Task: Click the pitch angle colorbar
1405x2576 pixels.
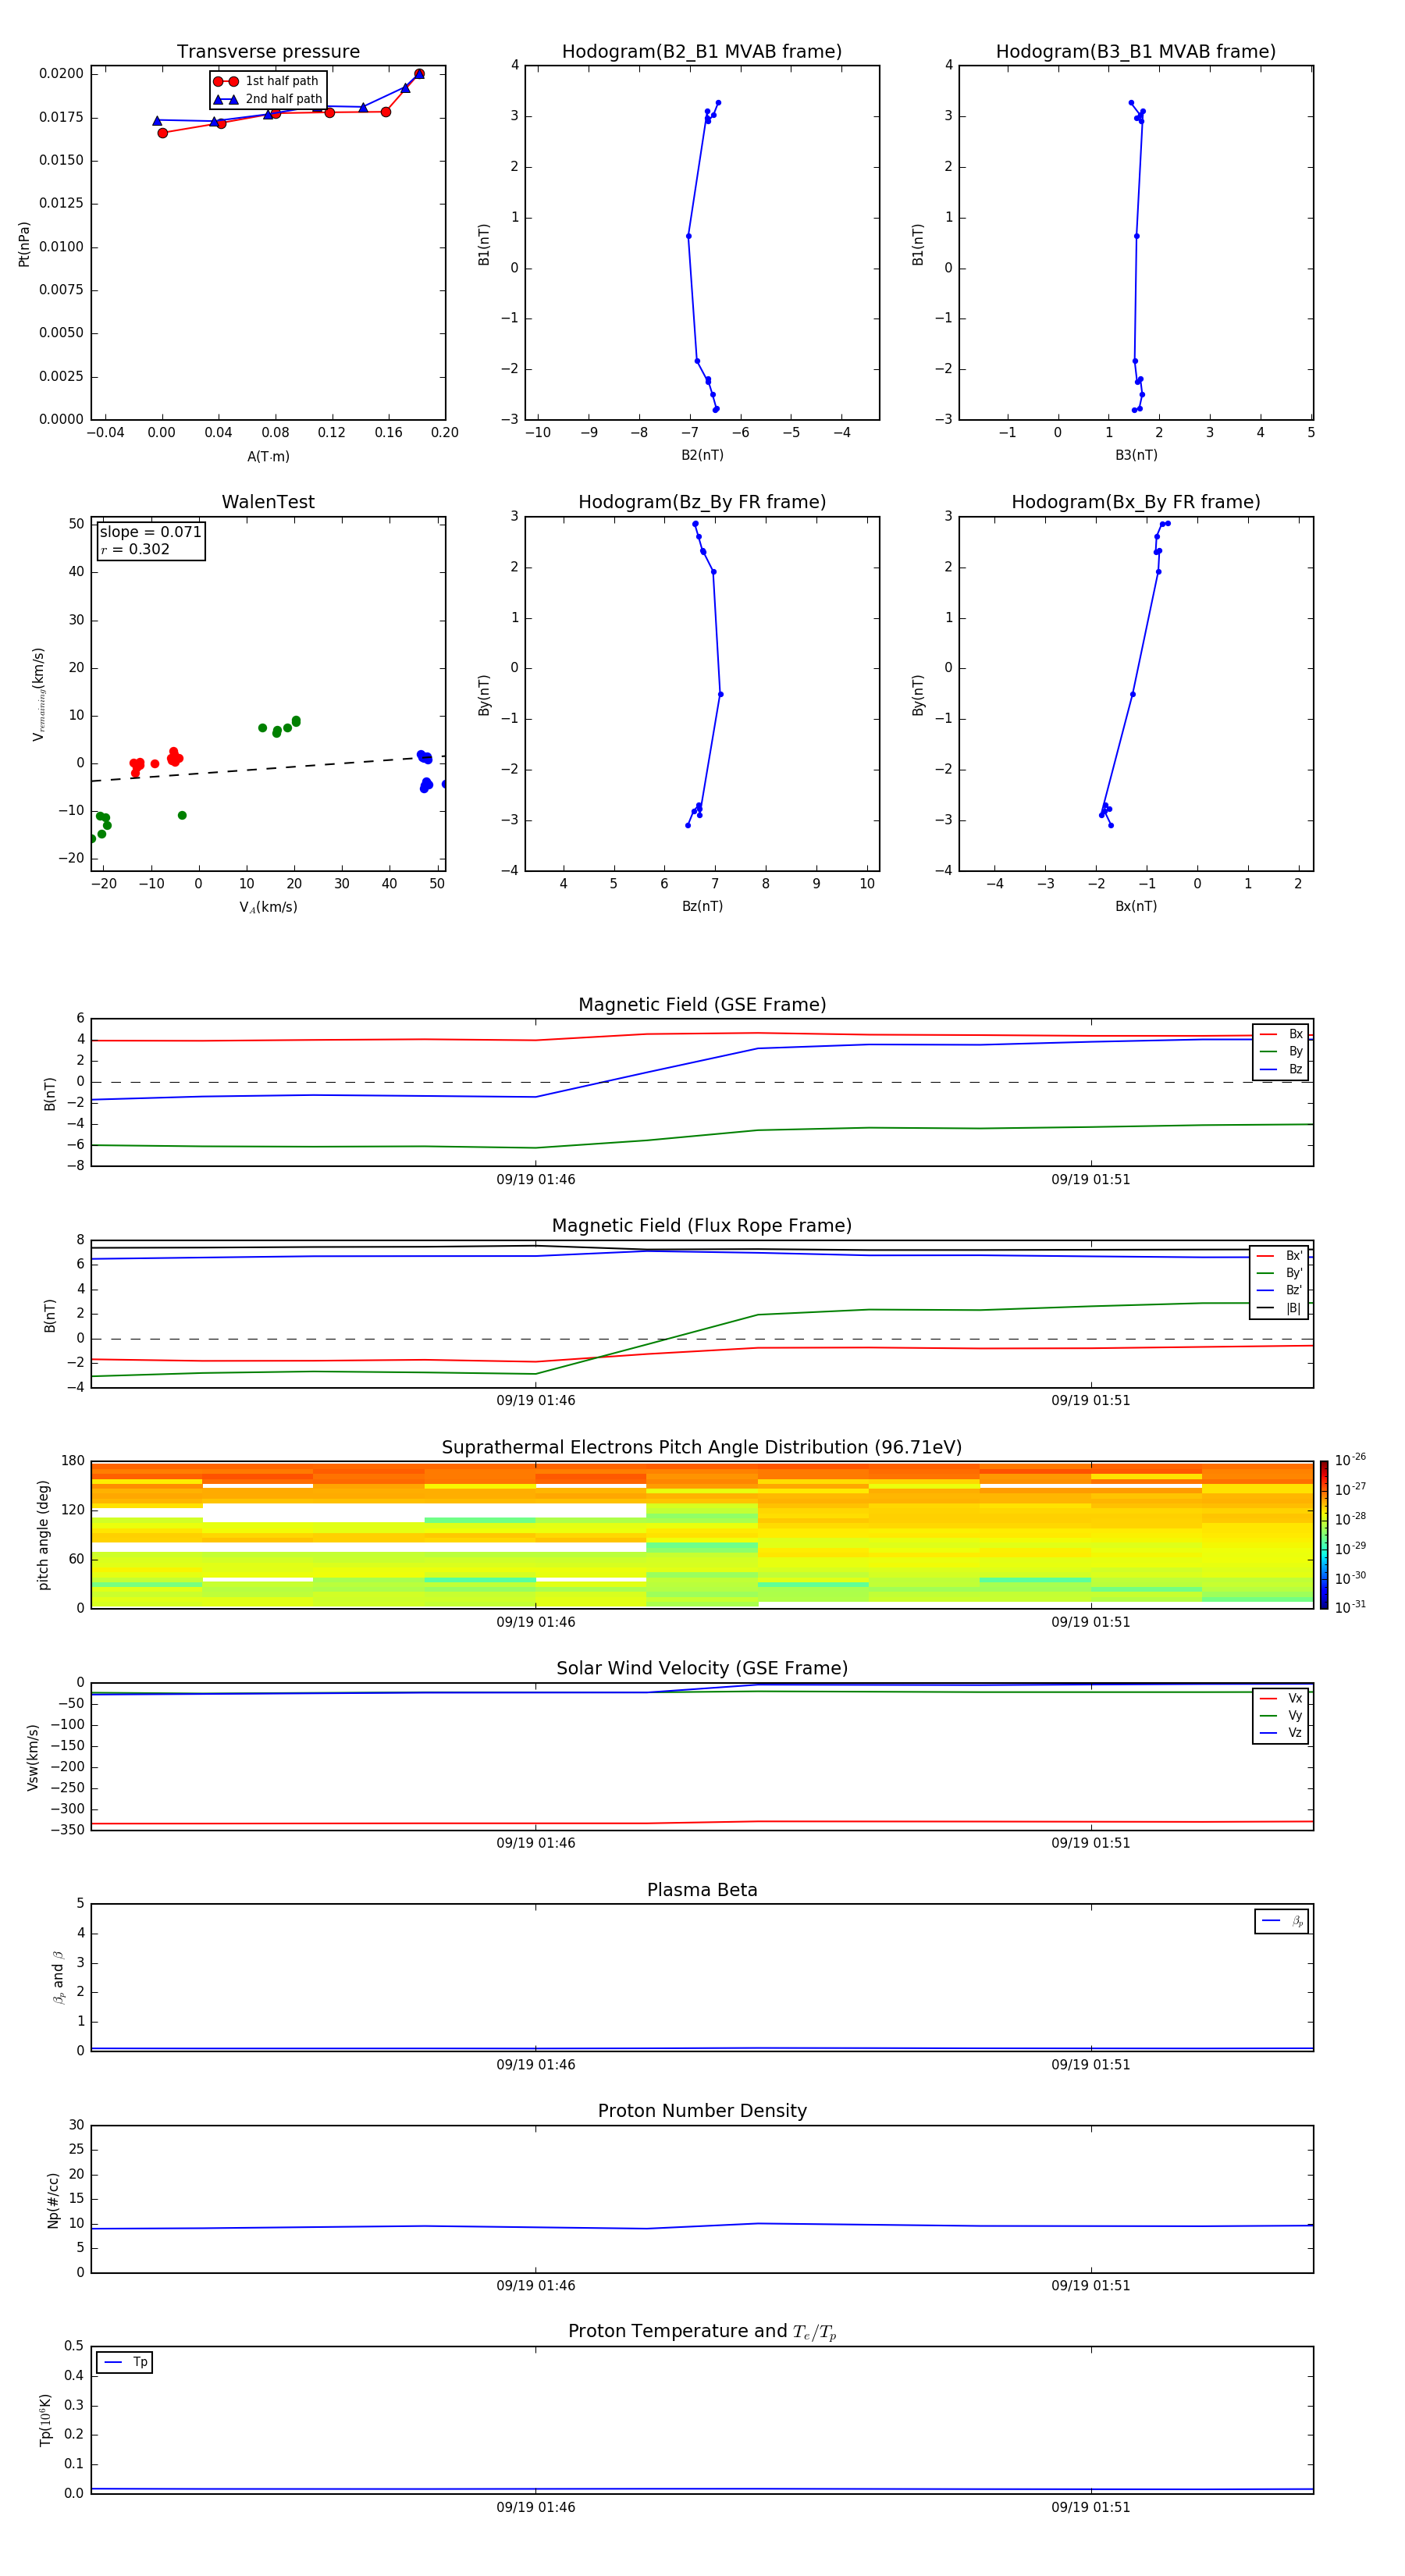Action: click(1324, 1535)
